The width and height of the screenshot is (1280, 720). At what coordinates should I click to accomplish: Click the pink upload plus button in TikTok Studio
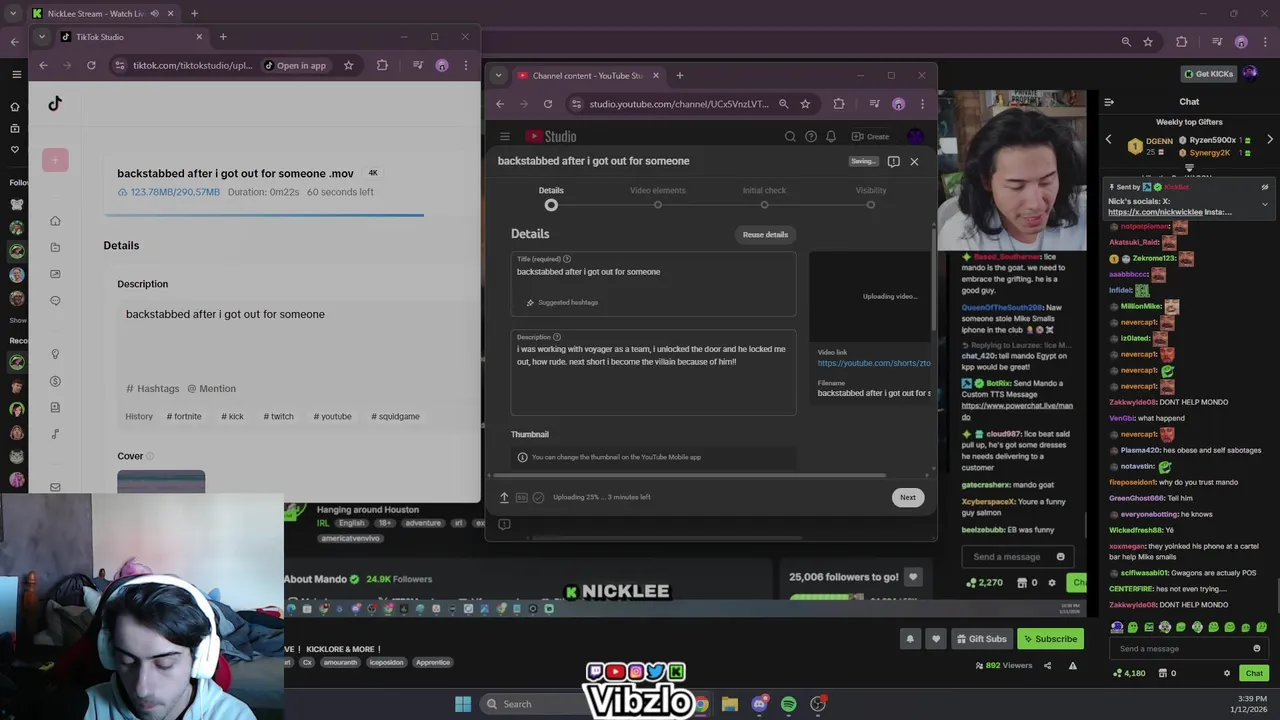coord(55,160)
